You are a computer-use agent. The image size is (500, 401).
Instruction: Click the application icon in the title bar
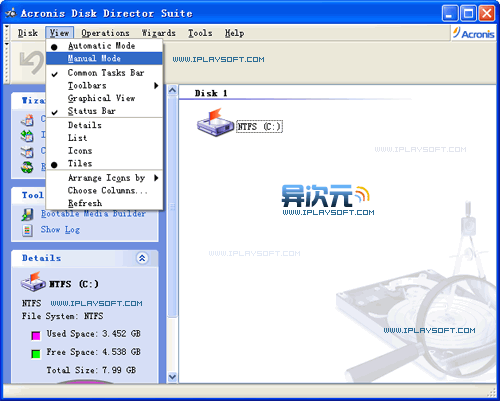click(11, 13)
